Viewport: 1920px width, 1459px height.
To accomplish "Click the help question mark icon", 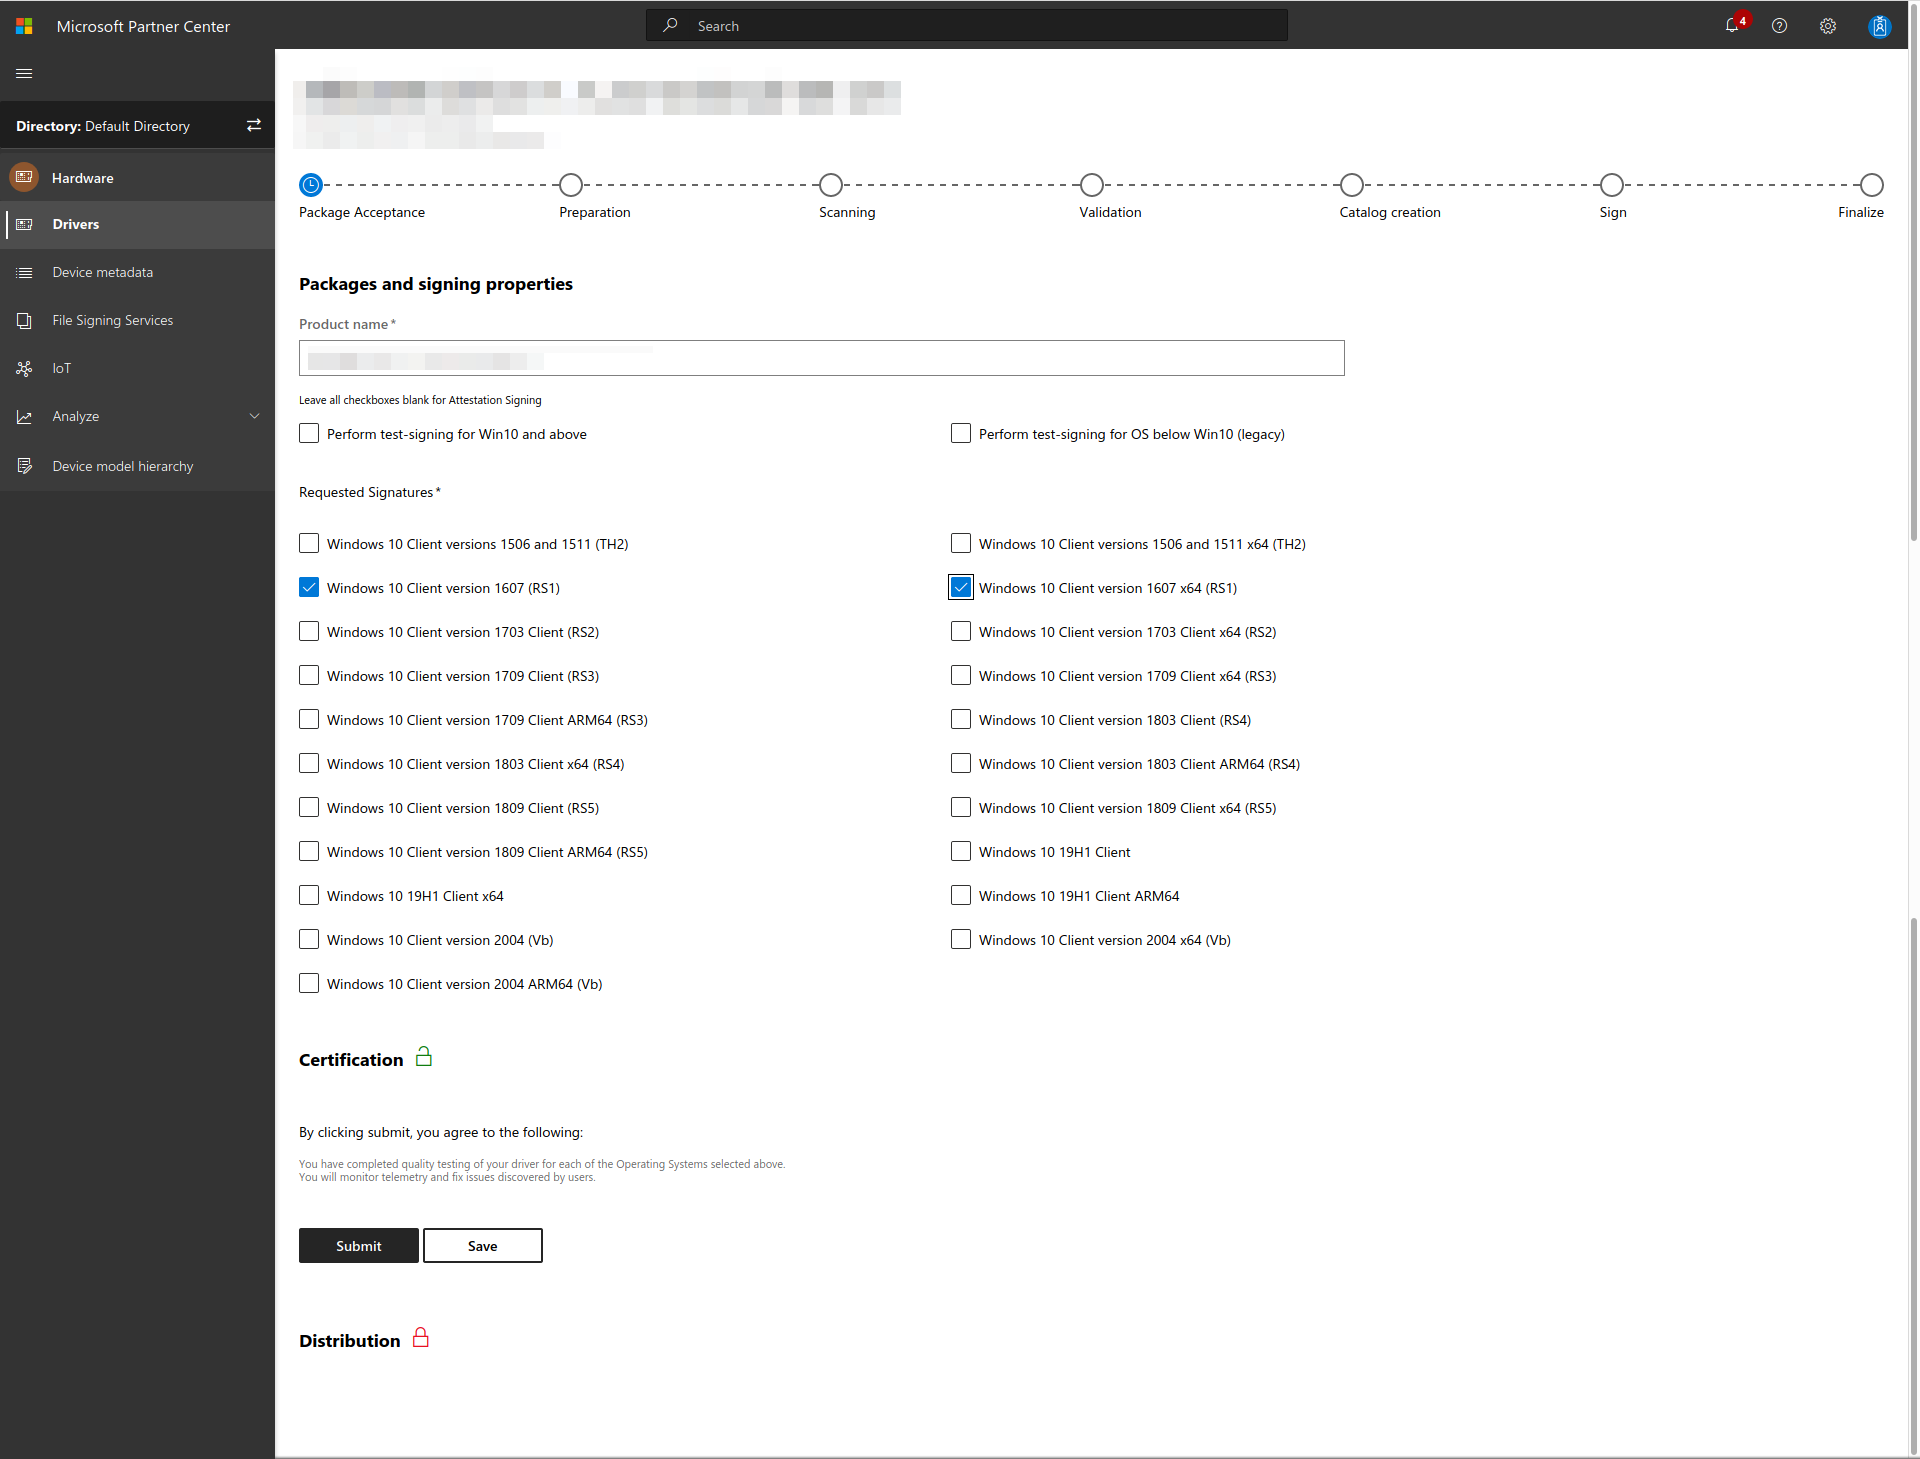I will pos(1779,26).
